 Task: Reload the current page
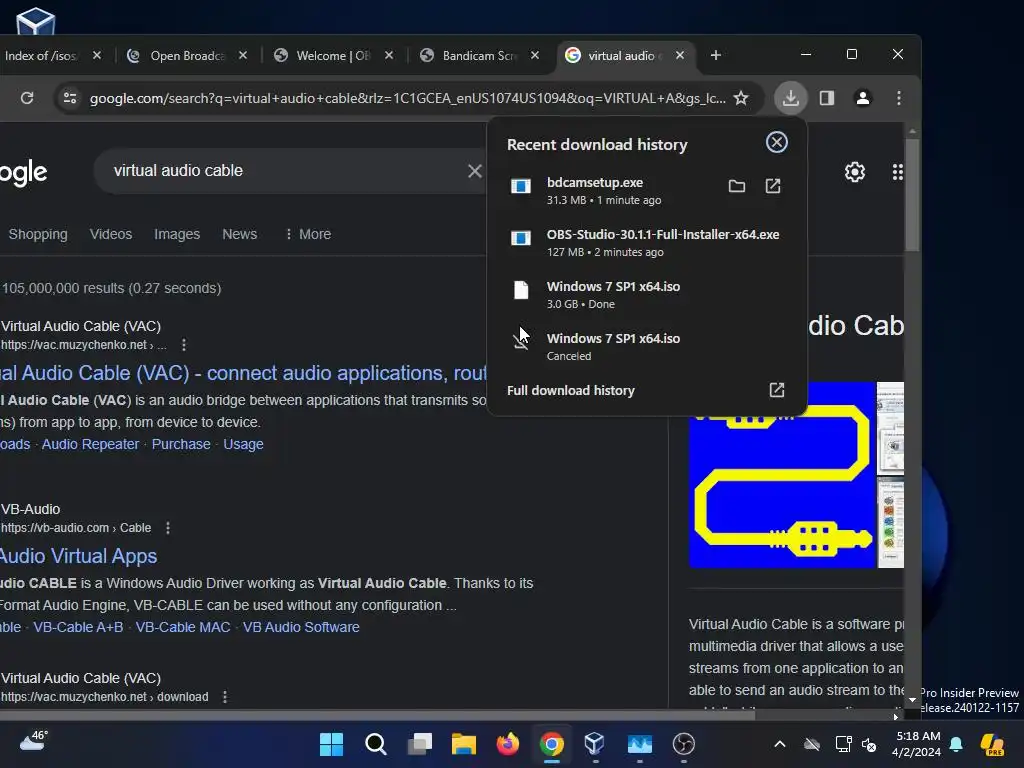pyautogui.click(x=27, y=98)
